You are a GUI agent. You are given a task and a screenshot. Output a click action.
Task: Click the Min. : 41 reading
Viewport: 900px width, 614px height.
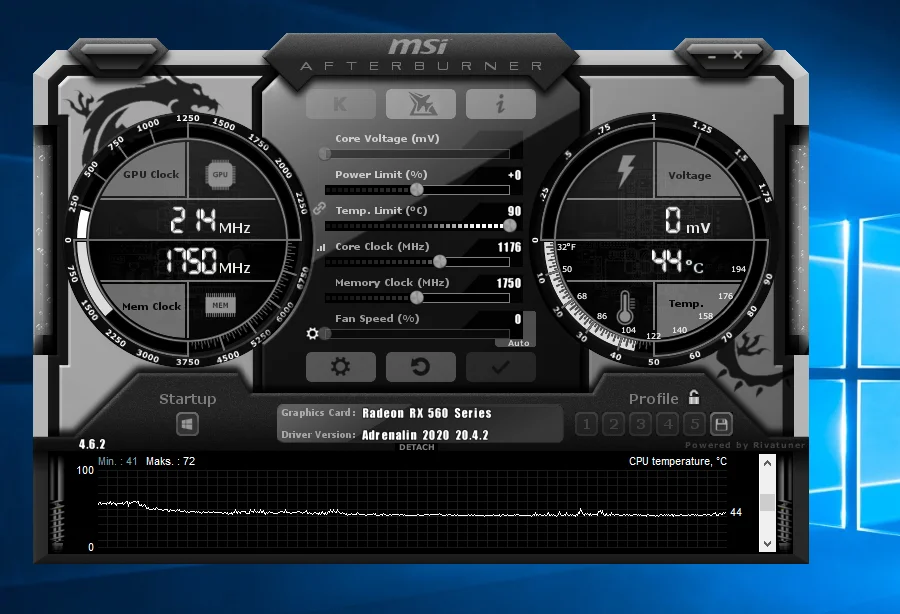click(118, 461)
